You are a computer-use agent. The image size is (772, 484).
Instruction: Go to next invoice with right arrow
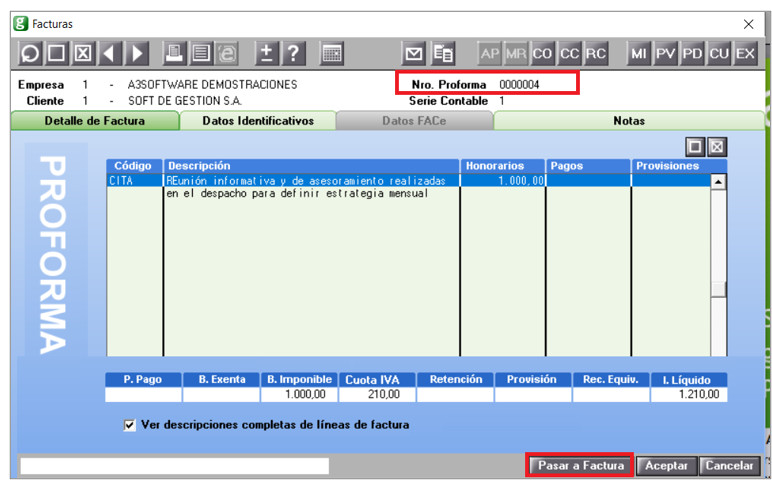pyautogui.click(x=136, y=53)
